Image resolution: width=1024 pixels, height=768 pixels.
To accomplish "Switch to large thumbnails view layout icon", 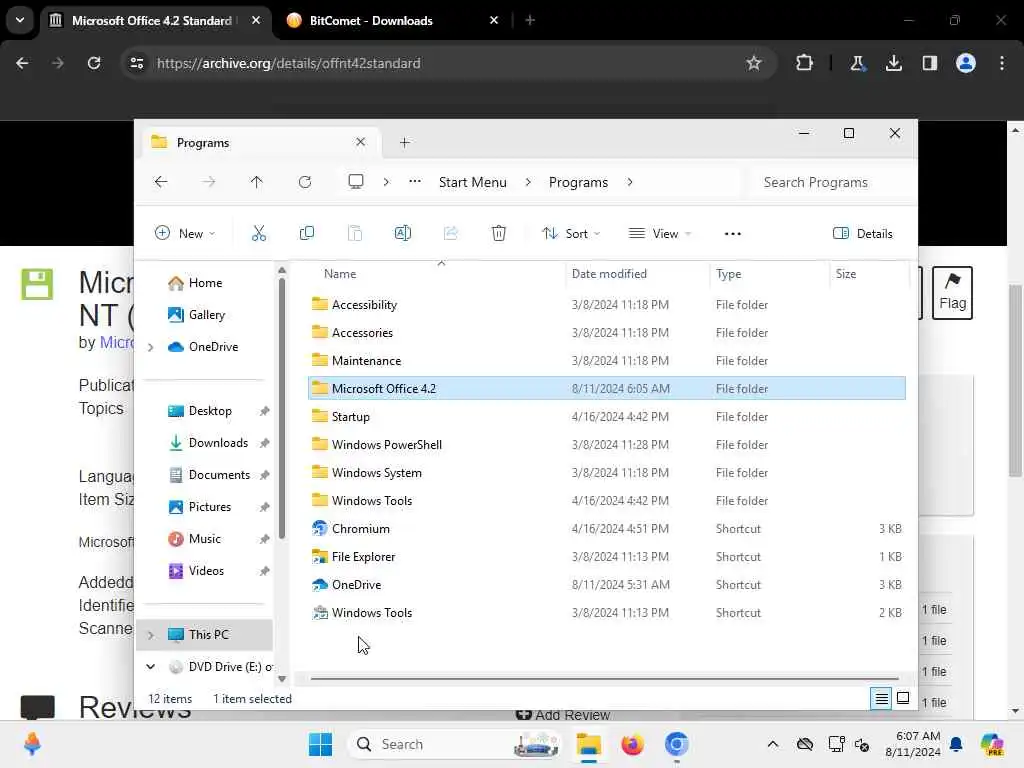I will [903, 699].
